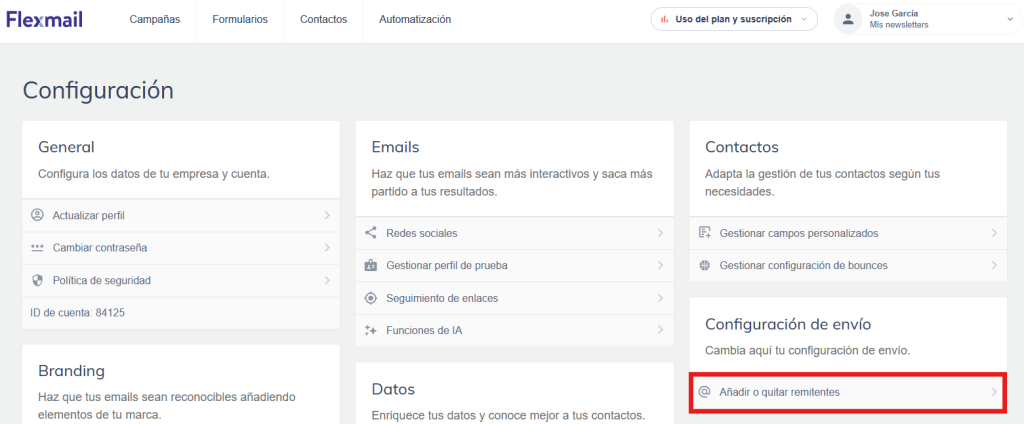Click the @ icon for Añadir o quitar remitentes
Viewport: 1024px width, 424px height.
tap(704, 392)
